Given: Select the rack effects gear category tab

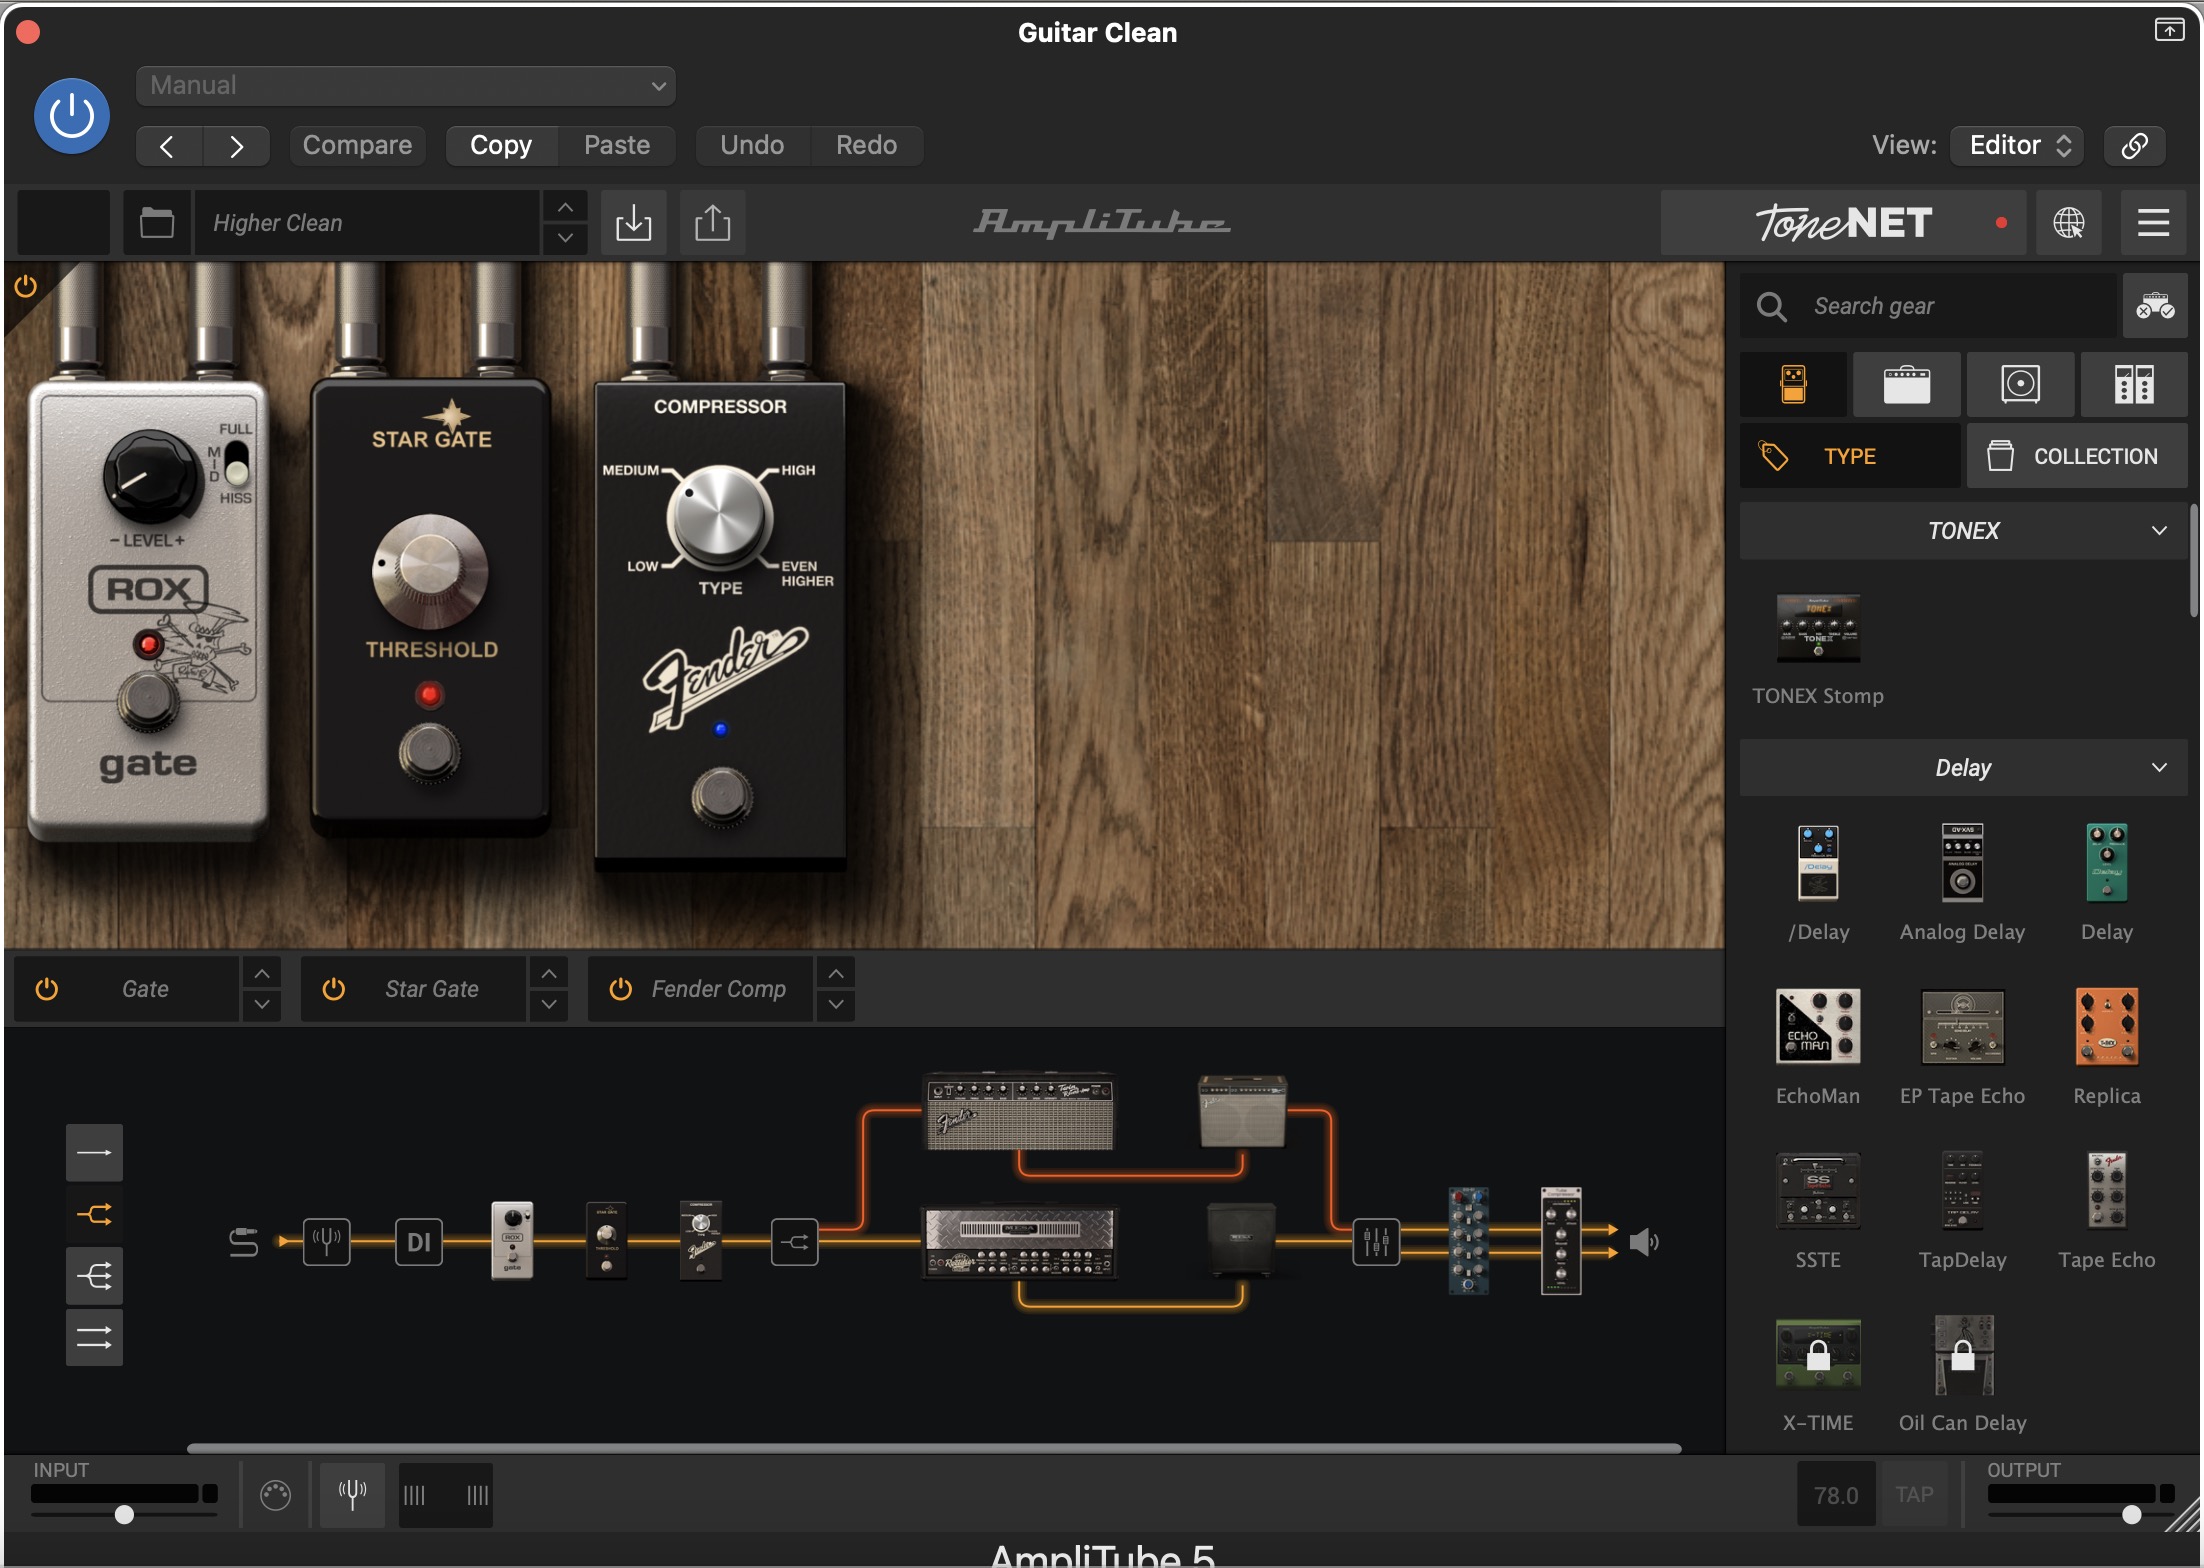Looking at the screenshot, I should 2134,384.
